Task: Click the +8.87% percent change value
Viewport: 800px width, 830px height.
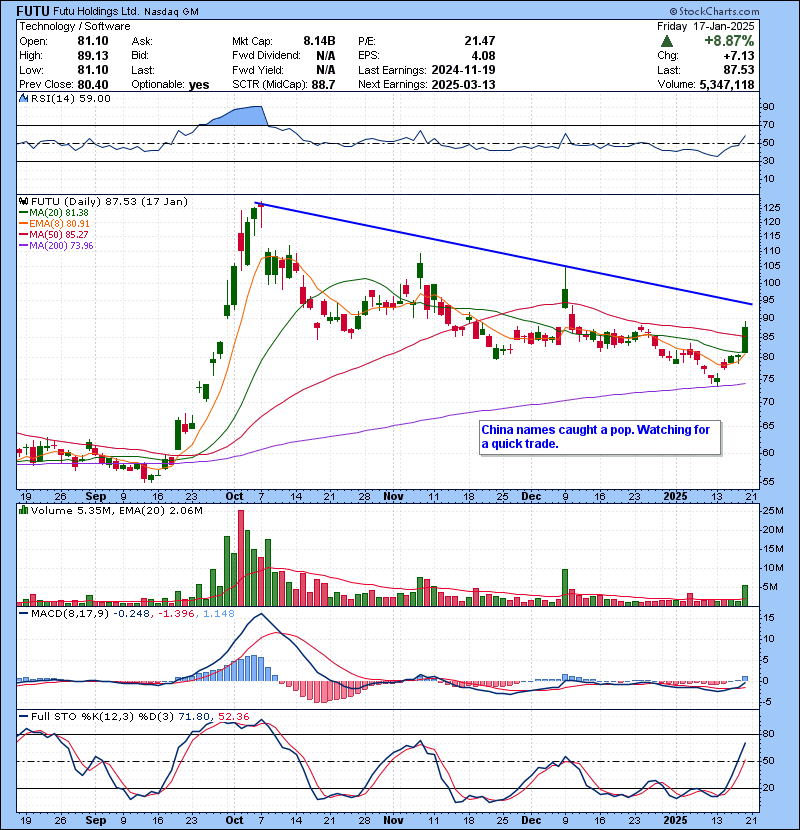Action: pyautogui.click(x=729, y=41)
